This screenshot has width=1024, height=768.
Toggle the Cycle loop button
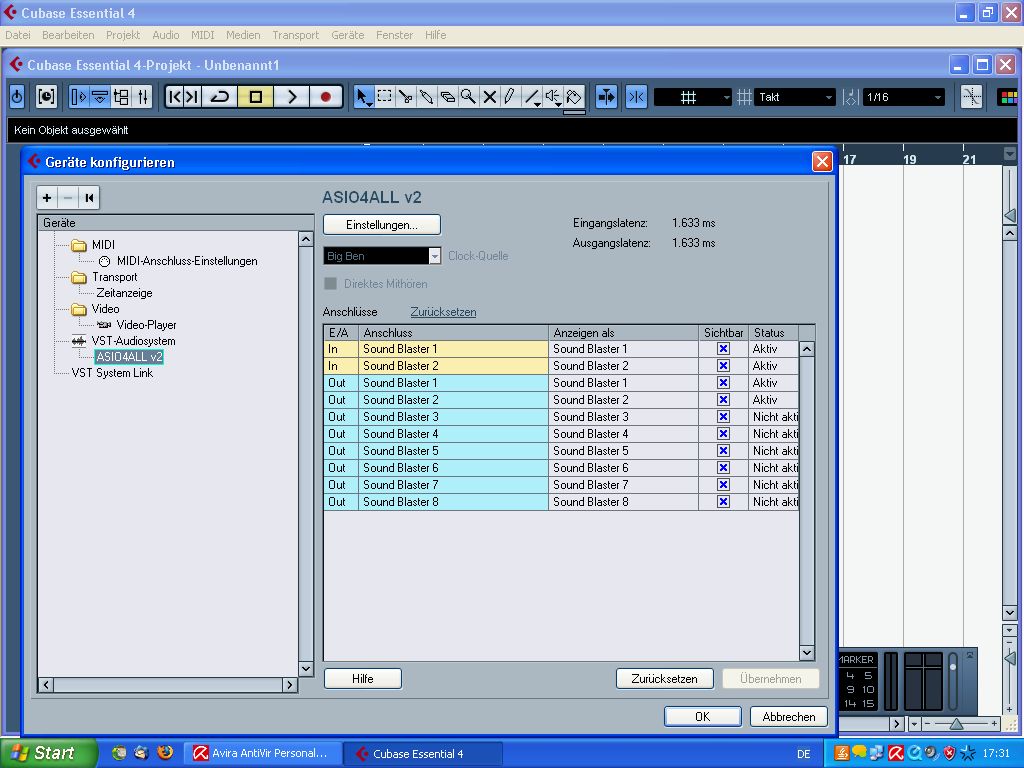coord(219,97)
